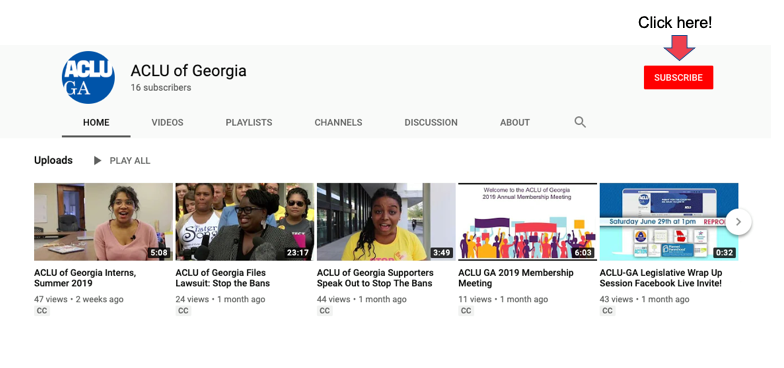
Task: Open the channel search magnifier icon
Action: 580,122
